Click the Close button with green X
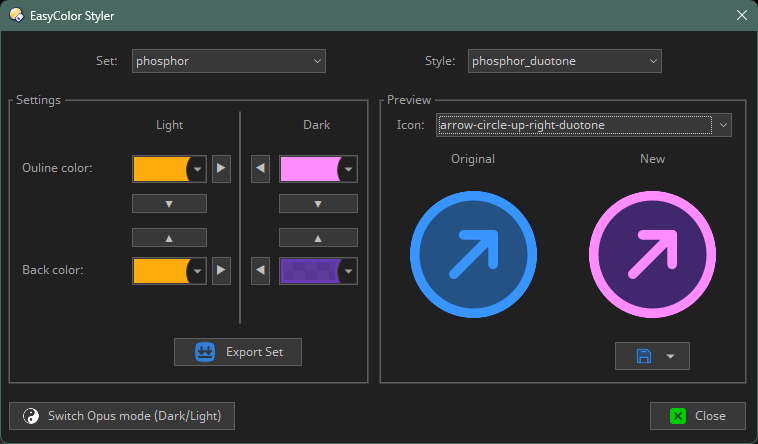The height and width of the screenshot is (444, 758). click(698, 416)
